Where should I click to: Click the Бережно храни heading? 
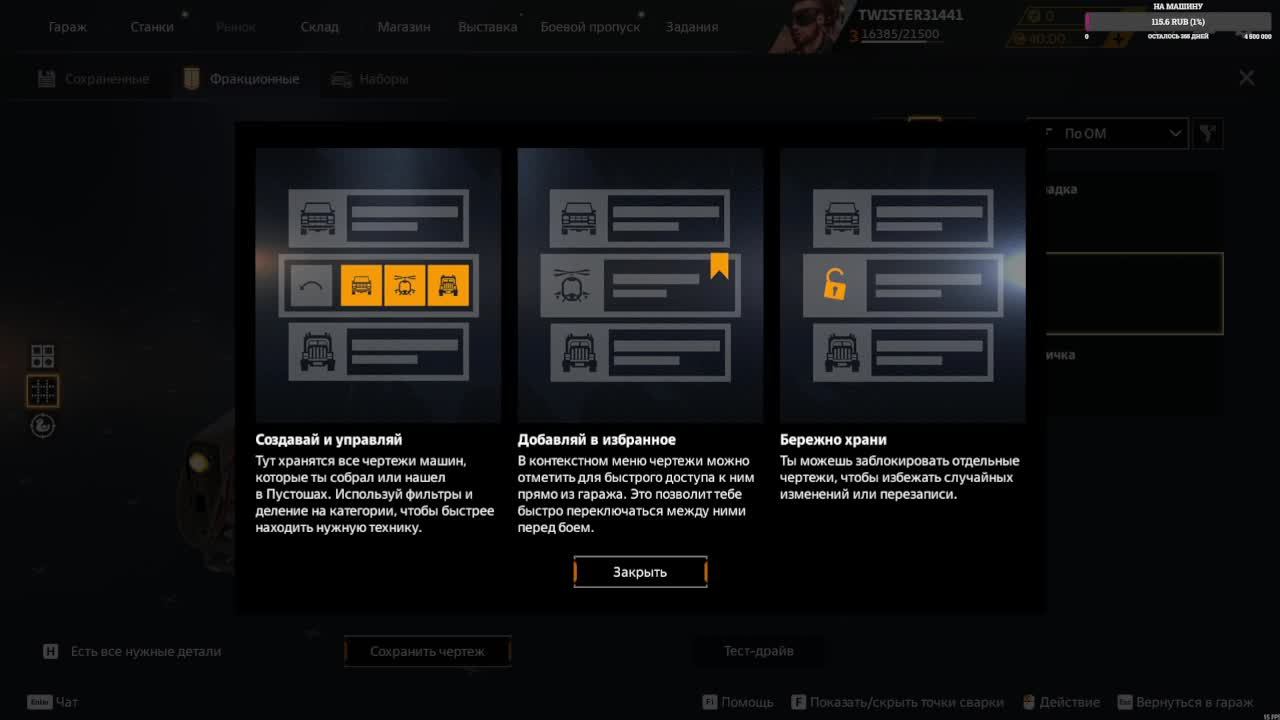pyautogui.click(x=833, y=439)
